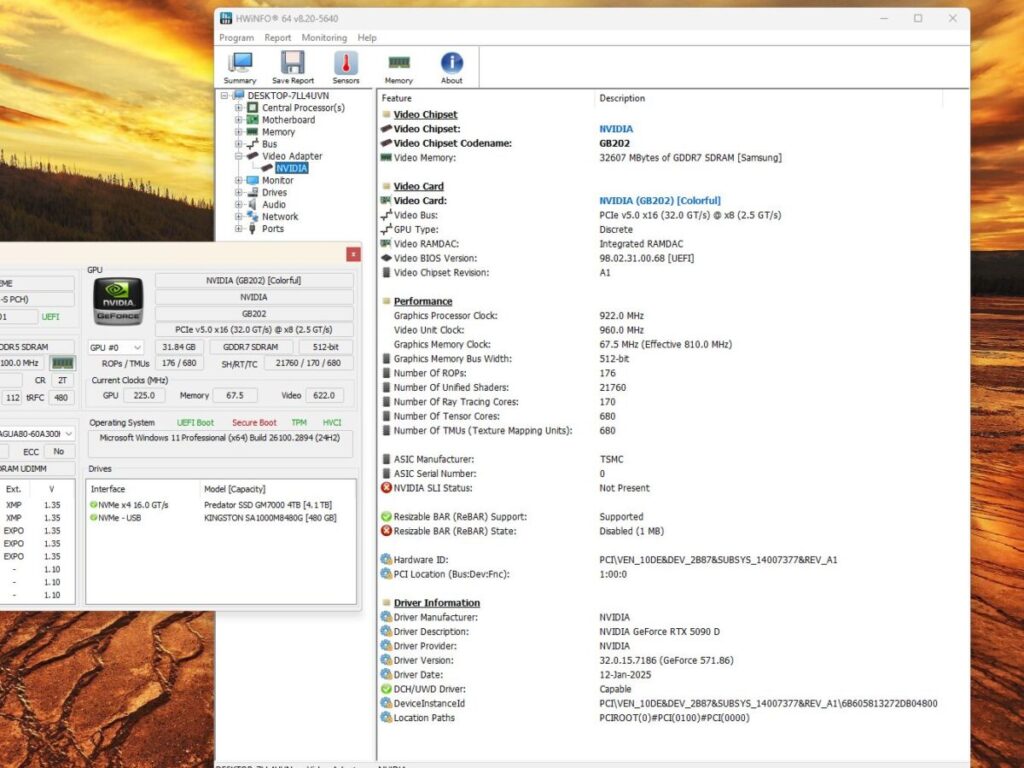Click the NVIDIA GeForce logo in GPU panel

point(118,302)
